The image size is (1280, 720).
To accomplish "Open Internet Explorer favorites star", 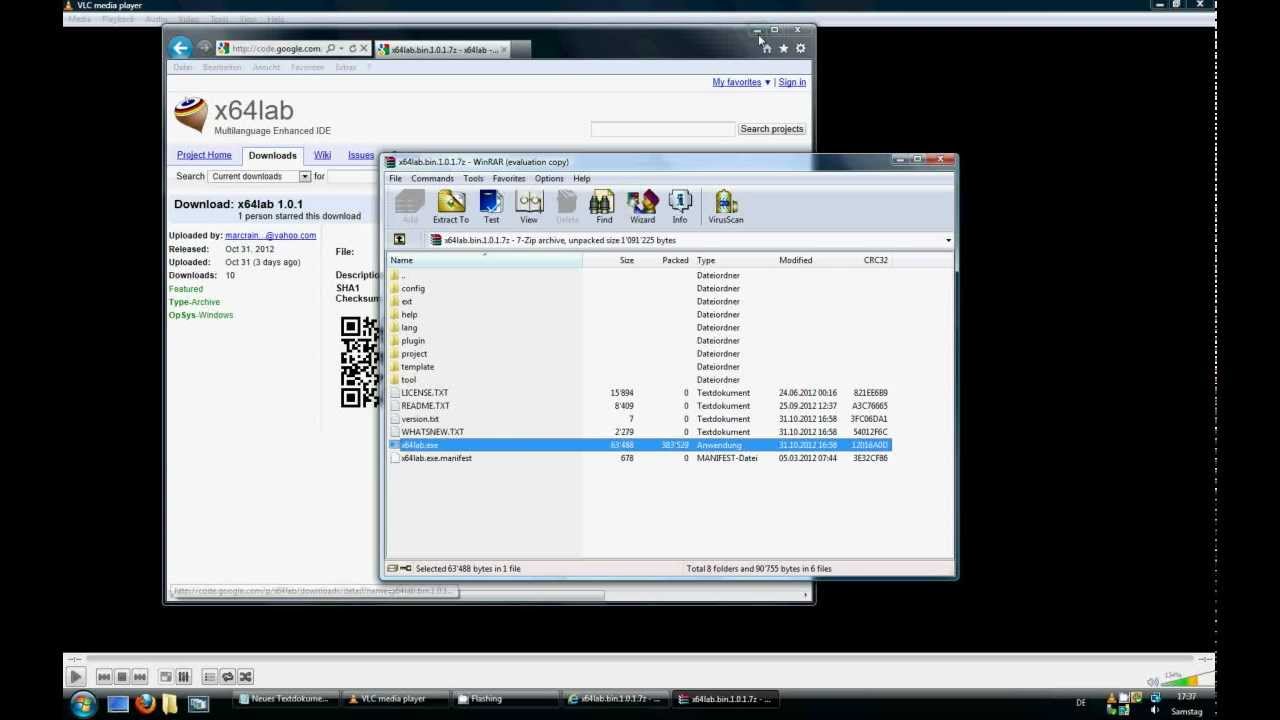I will pos(783,48).
